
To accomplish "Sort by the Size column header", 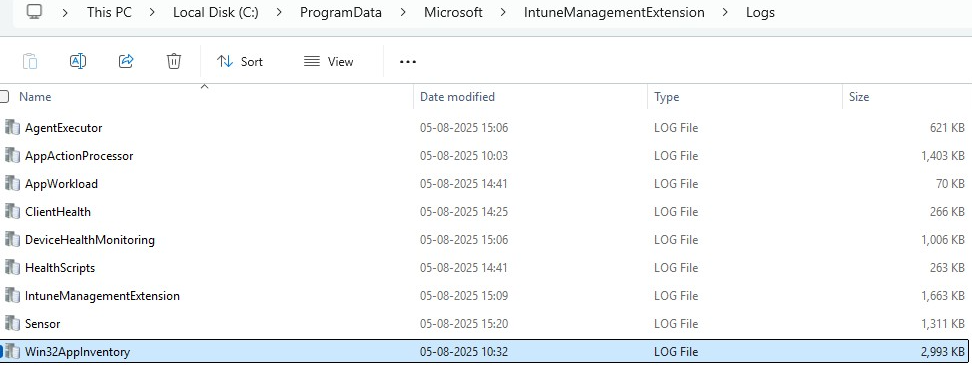I will 859,97.
